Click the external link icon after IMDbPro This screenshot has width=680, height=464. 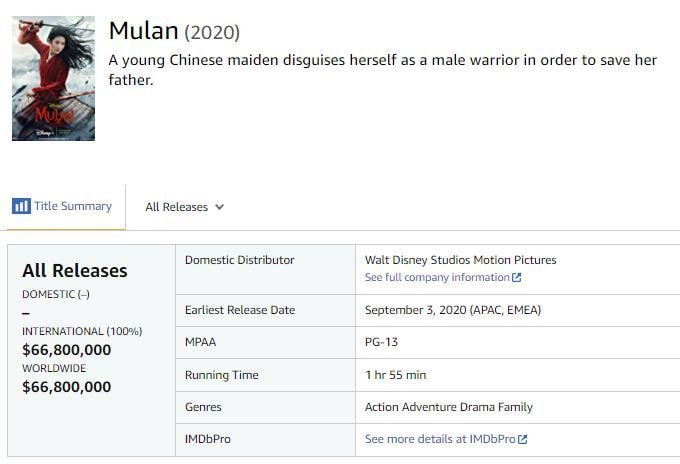point(522,439)
